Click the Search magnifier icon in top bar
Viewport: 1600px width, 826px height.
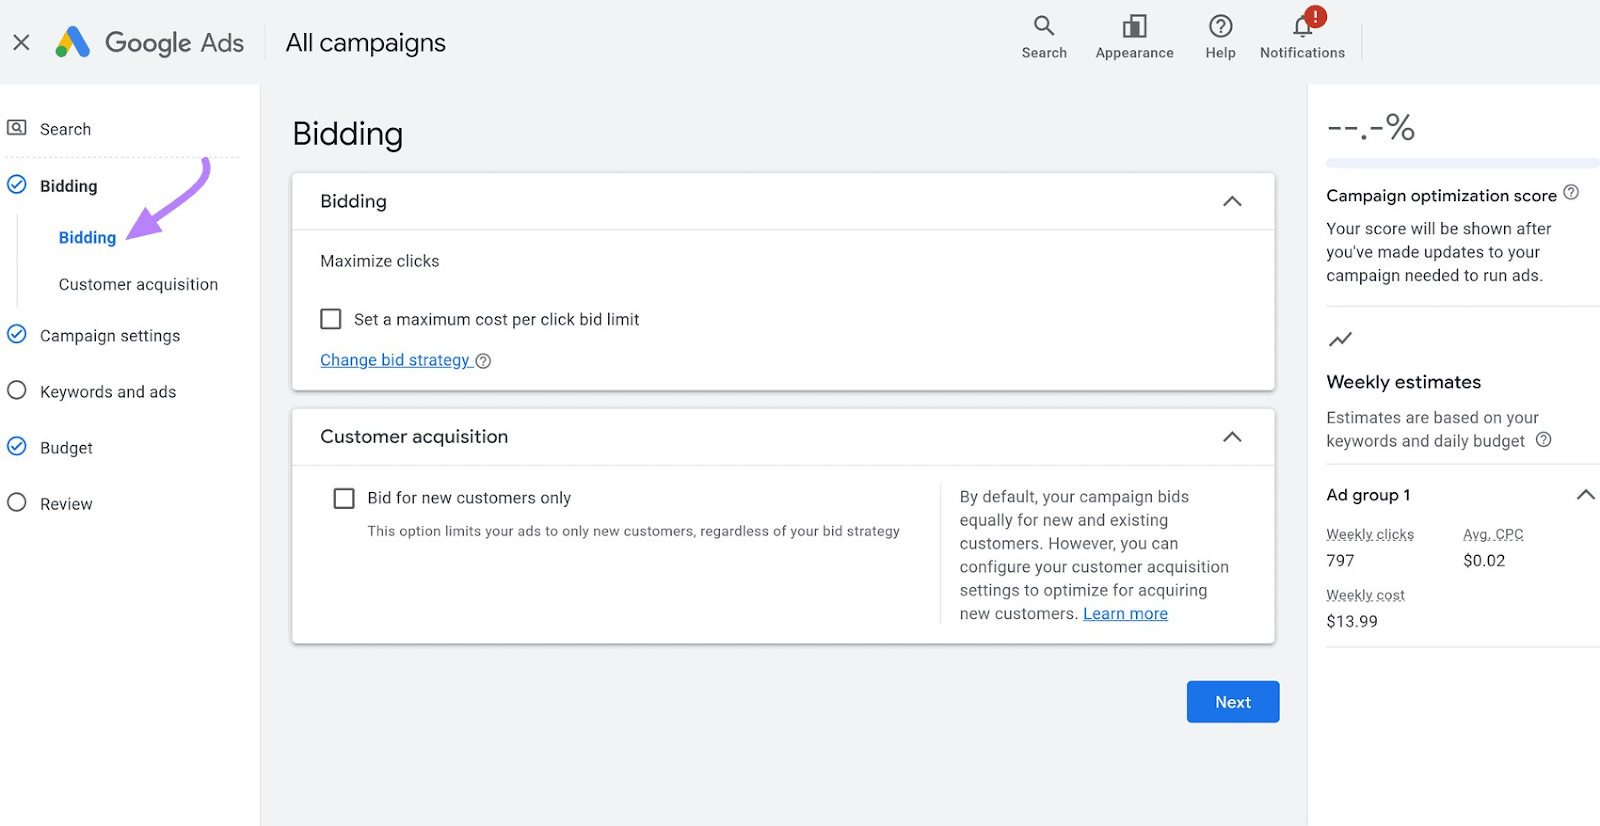[x=1043, y=26]
